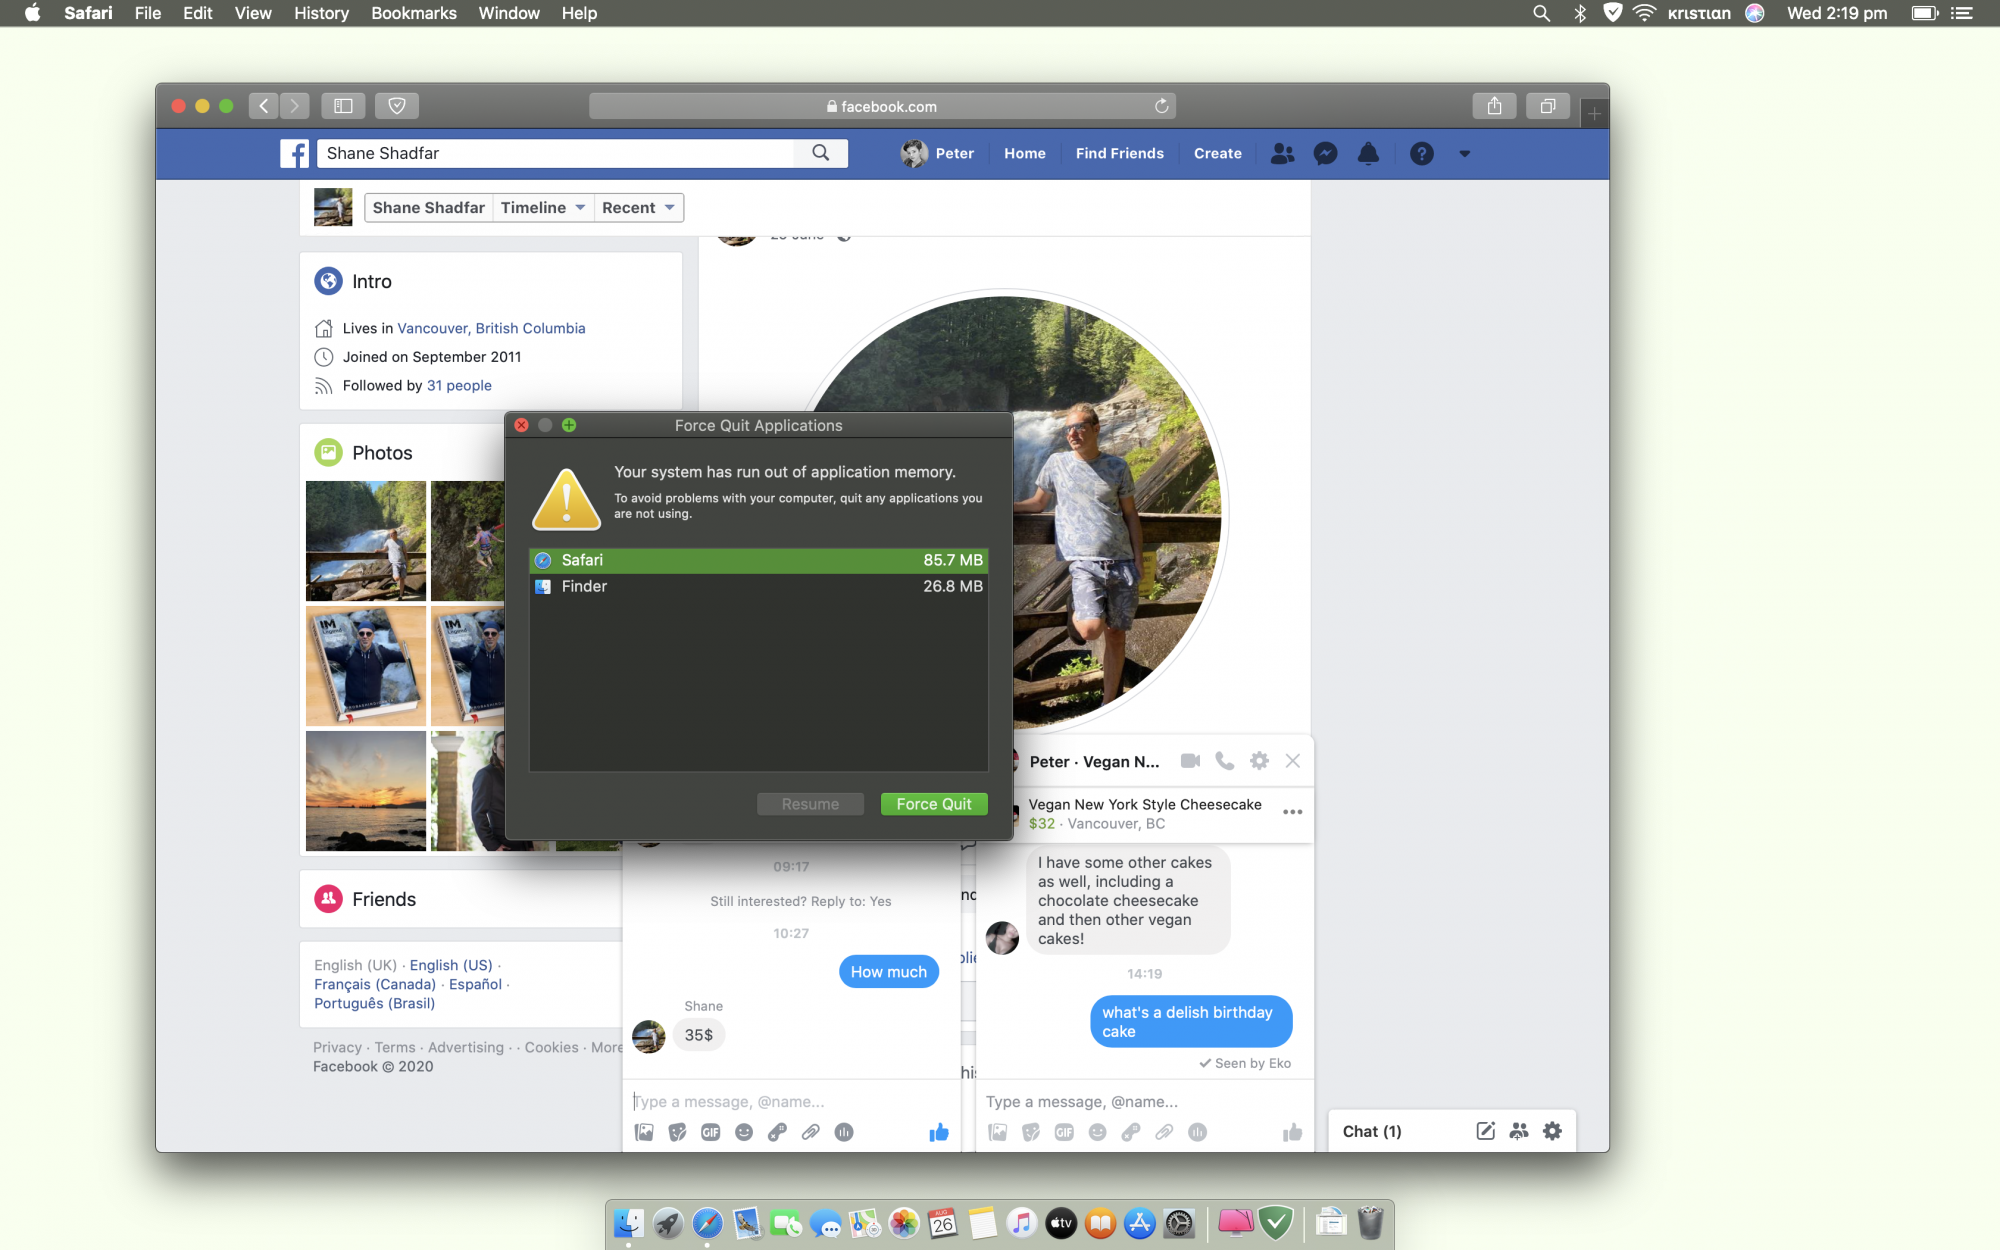
Task: Click the Create link
Action: pyautogui.click(x=1218, y=153)
